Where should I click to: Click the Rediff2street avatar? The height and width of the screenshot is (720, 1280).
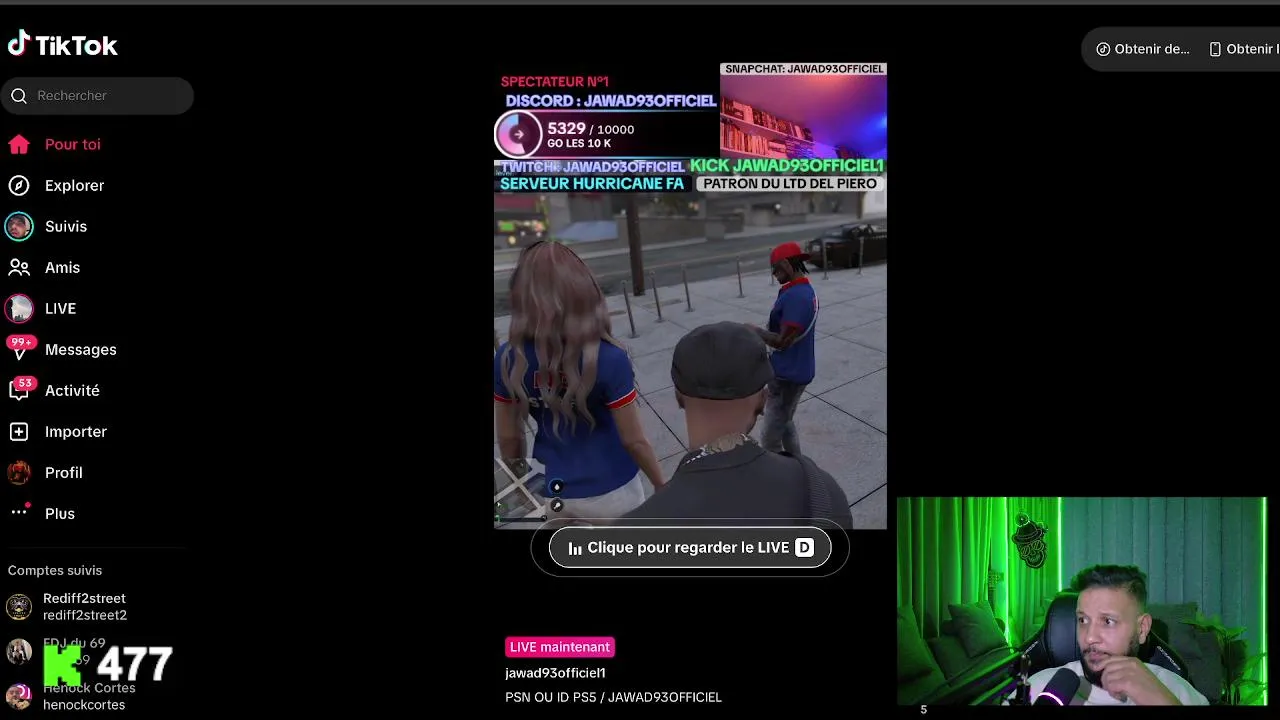pos(19,606)
